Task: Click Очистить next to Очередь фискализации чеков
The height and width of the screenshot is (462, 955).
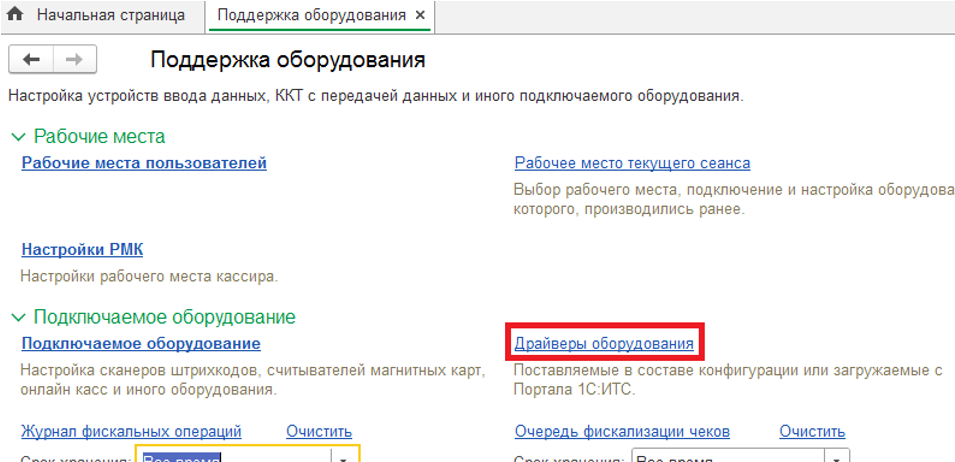Action: [812, 432]
